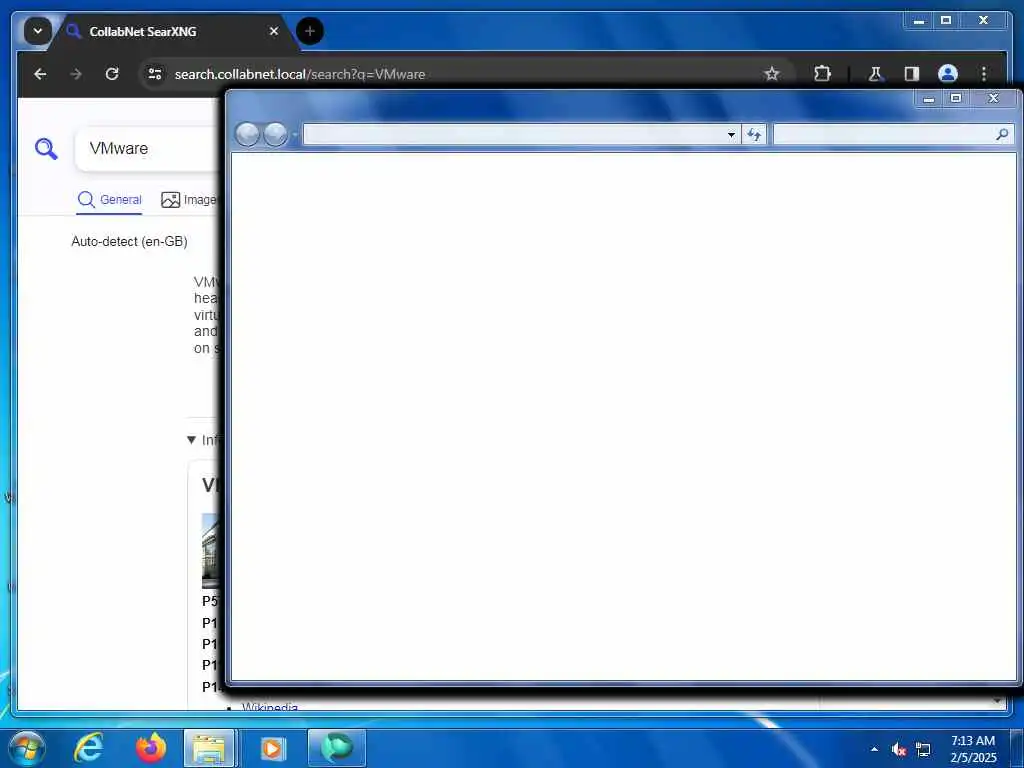The height and width of the screenshot is (768, 1024).
Task: Open site information icon in address bar
Action: [x=155, y=74]
